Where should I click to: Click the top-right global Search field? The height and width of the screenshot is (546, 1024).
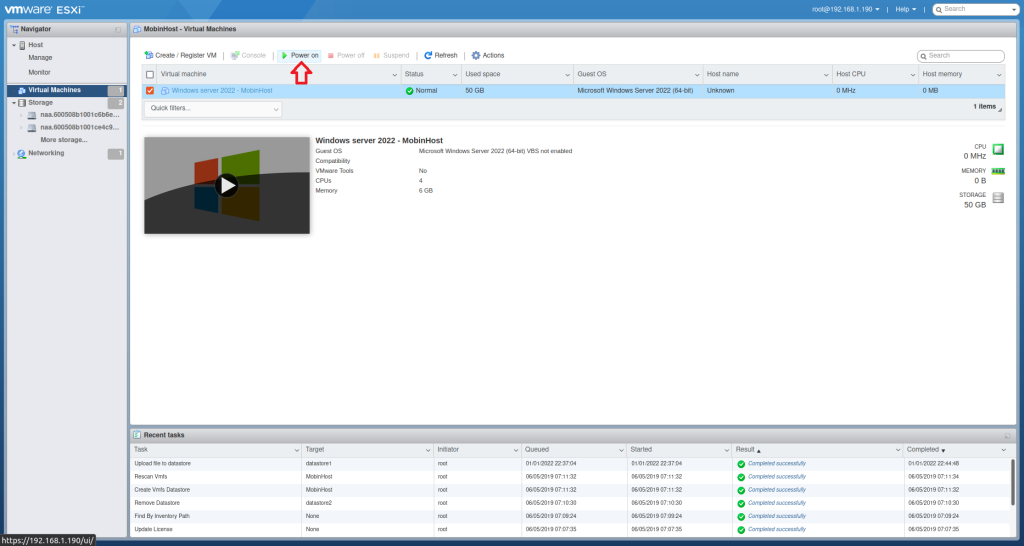(x=974, y=9)
